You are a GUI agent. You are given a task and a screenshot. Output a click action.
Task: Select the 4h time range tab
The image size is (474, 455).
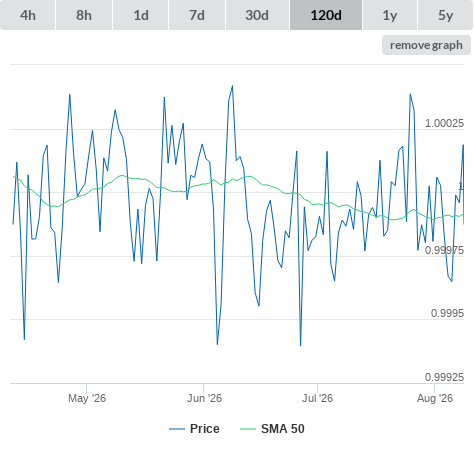point(27,15)
